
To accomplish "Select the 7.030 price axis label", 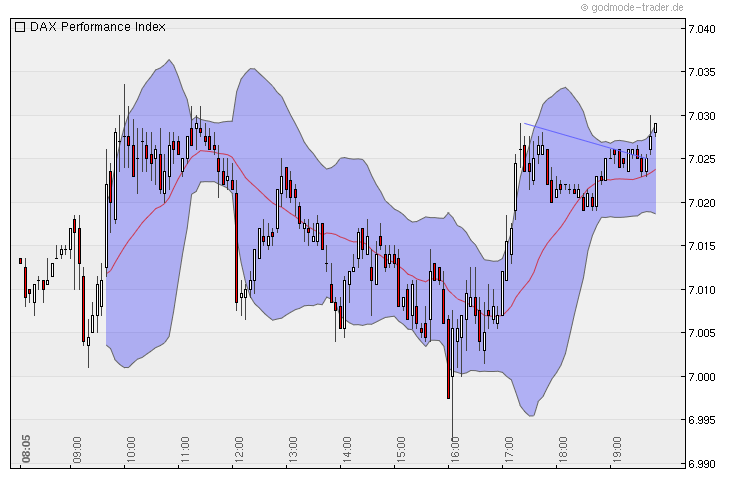I will pos(702,116).
